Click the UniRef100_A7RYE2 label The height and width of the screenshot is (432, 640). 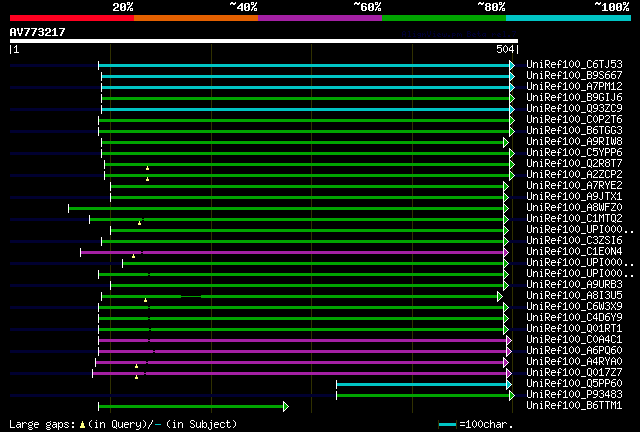click(574, 186)
